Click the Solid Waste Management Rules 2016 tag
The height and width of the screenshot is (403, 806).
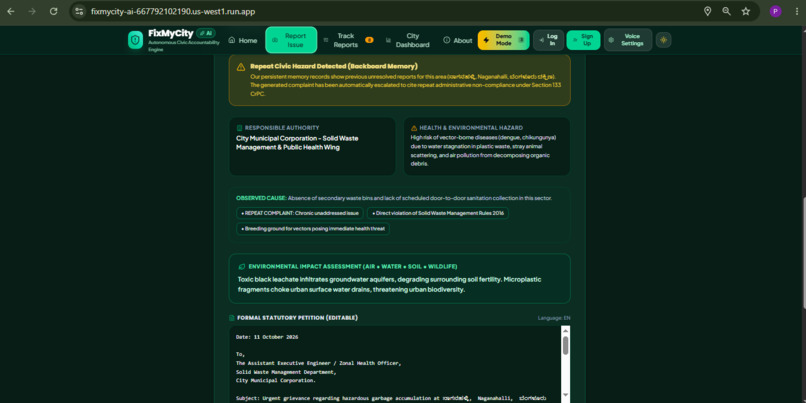pyautogui.click(x=437, y=213)
